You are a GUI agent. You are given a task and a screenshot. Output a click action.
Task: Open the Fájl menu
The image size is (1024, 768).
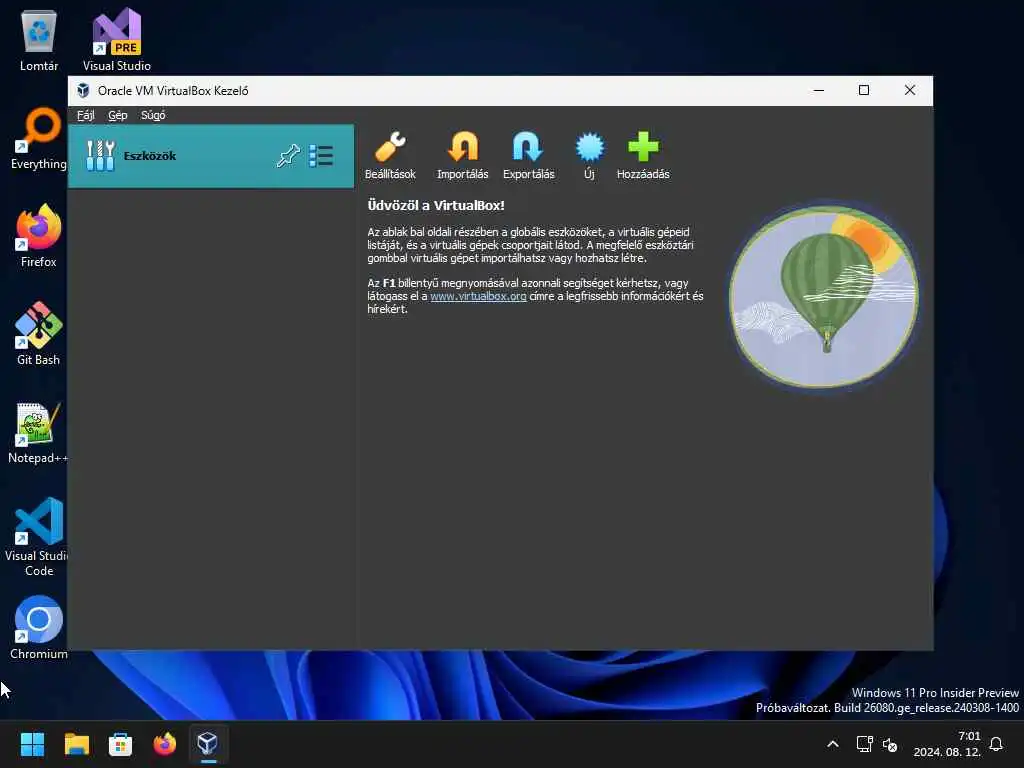click(86, 115)
